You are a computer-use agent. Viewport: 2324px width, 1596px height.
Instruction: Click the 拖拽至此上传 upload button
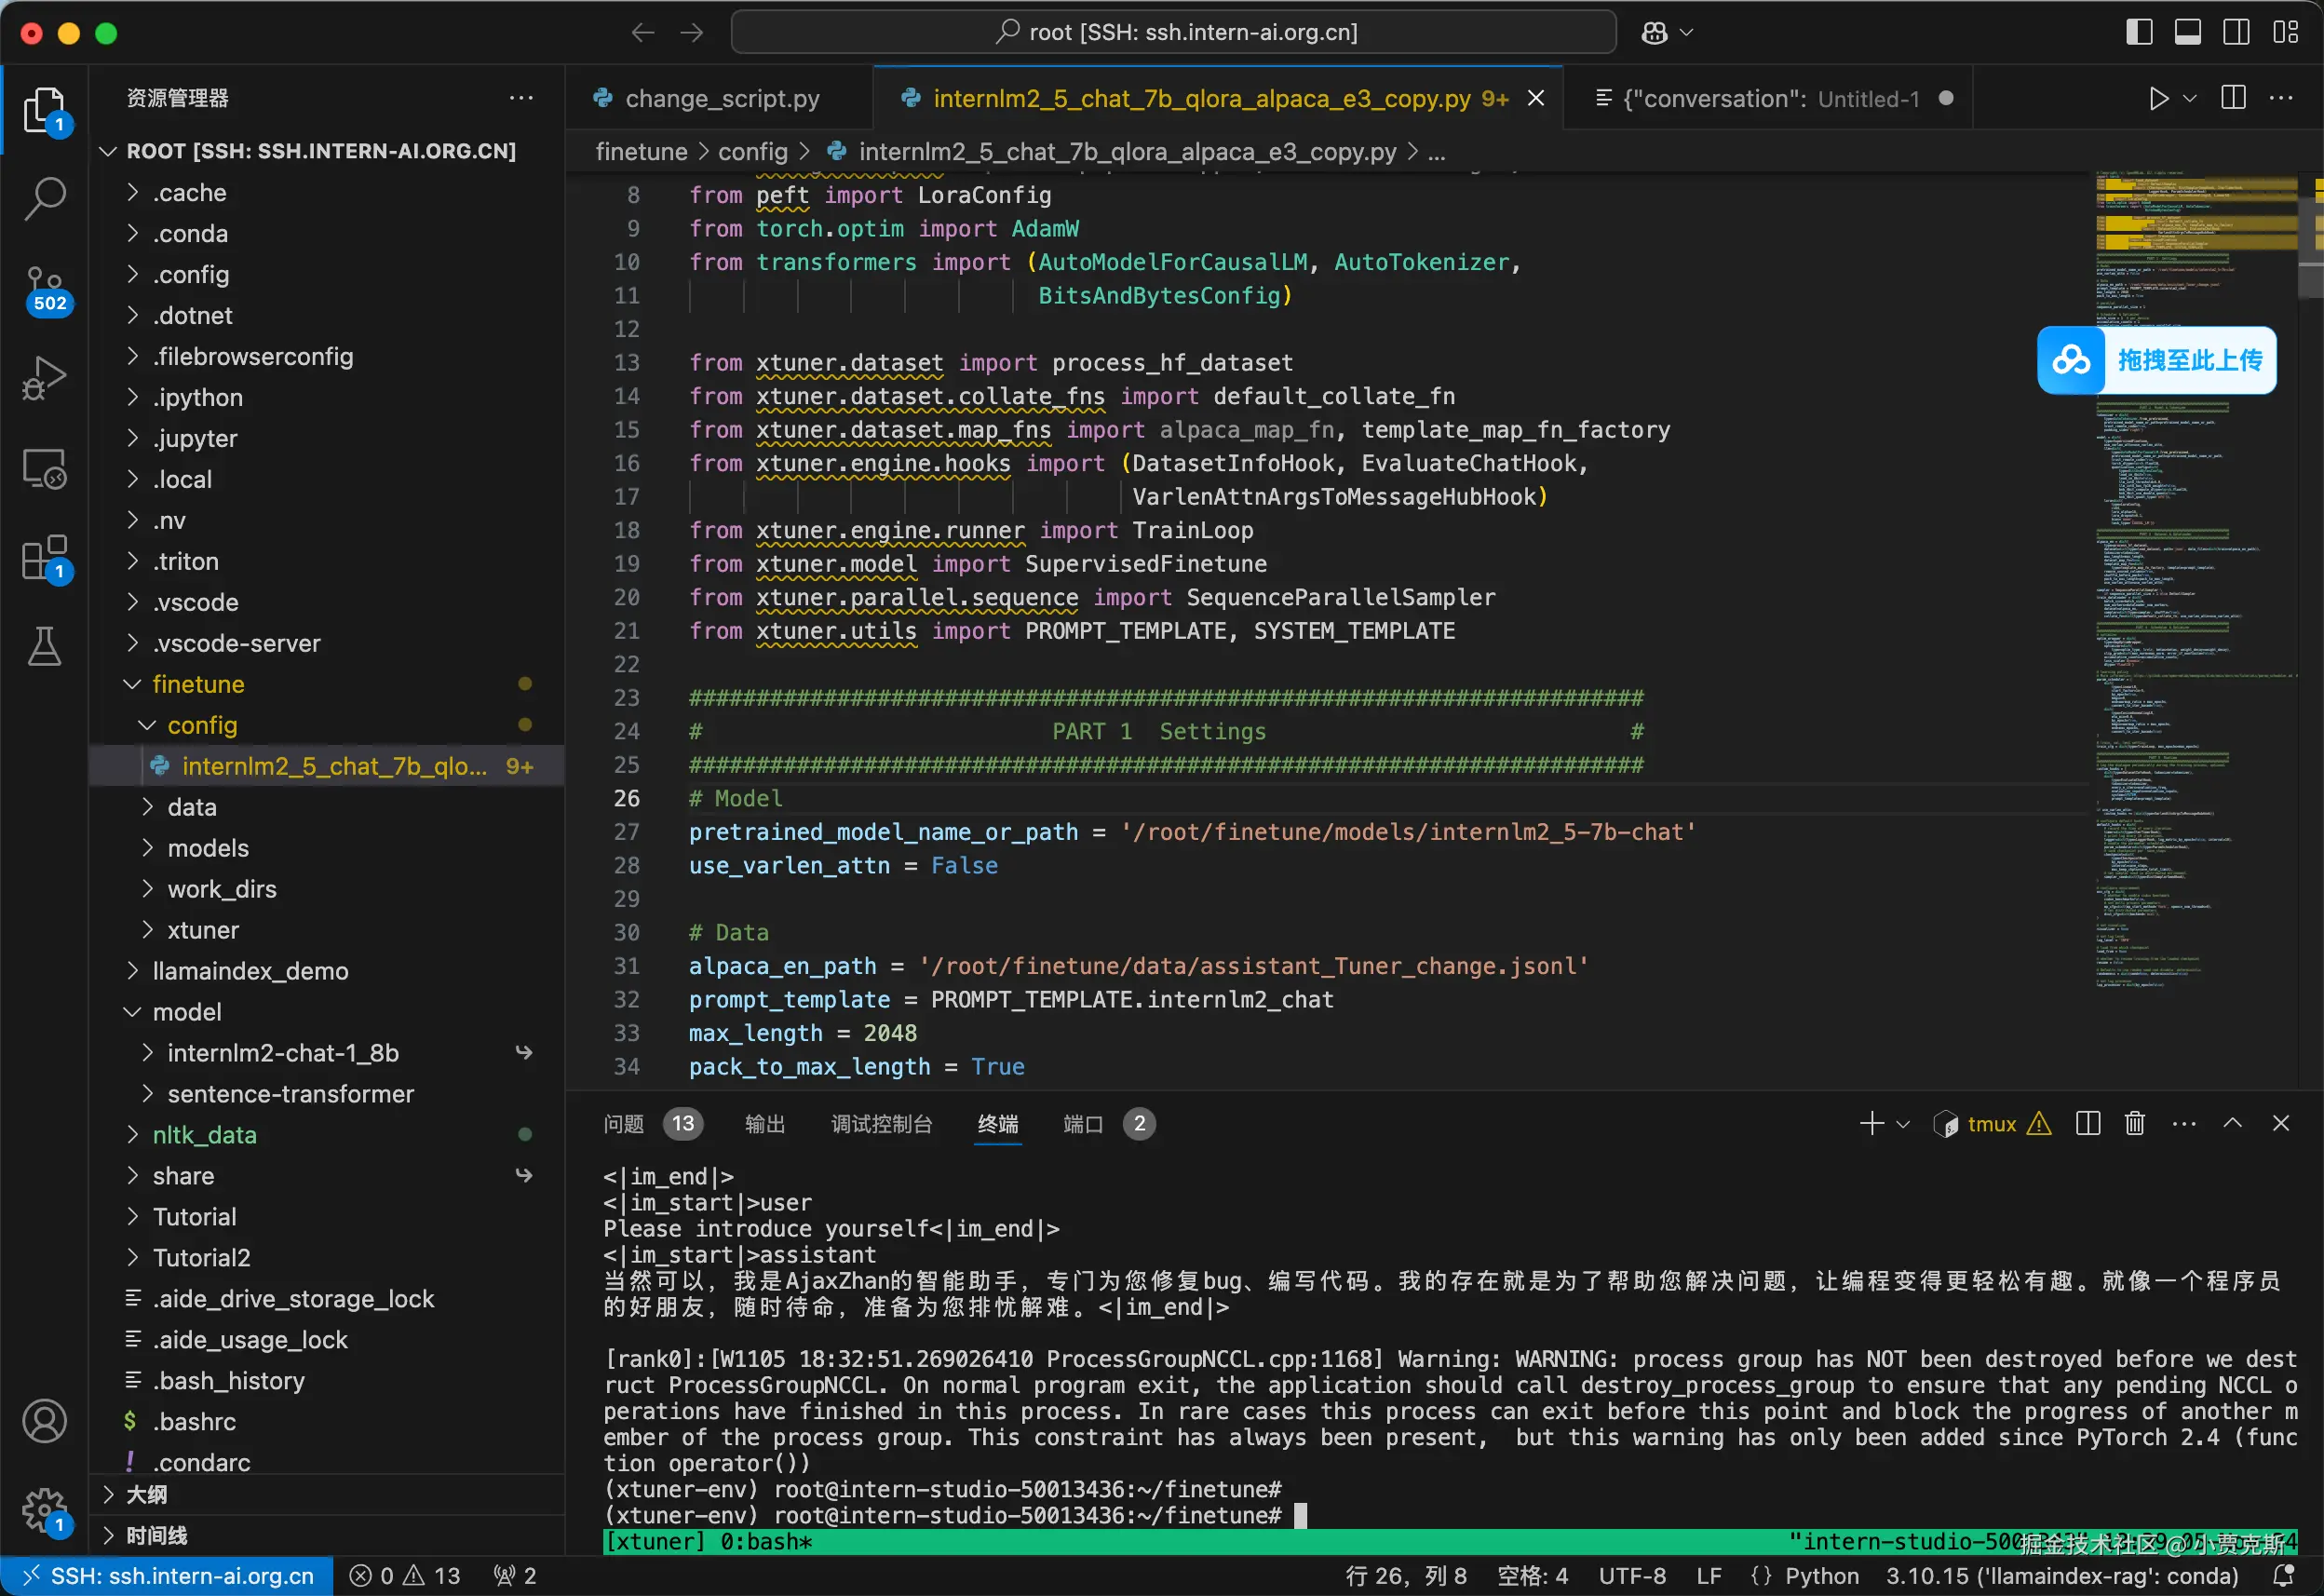(x=2156, y=360)
